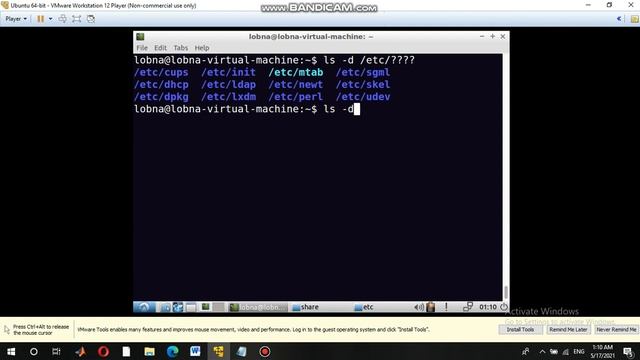The width and height of the screenshot is (640, 360).
Task: Open network connections icon in Lubuntu tray
Action: click(x=468, y=307)
